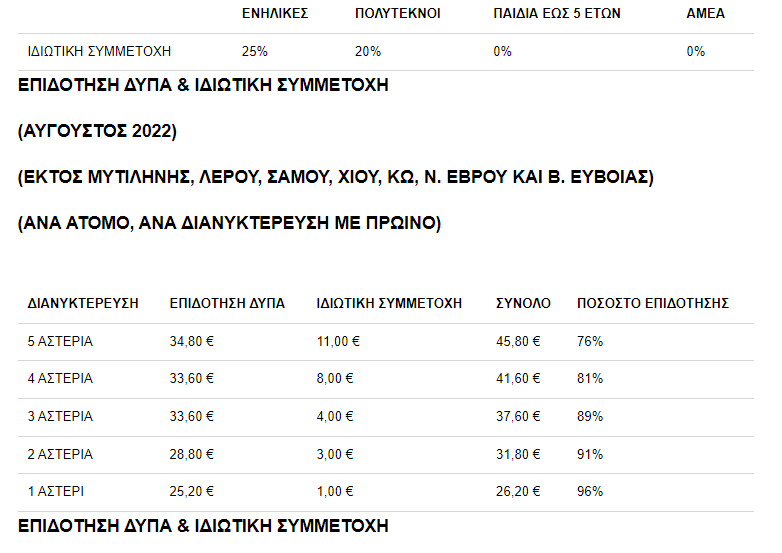Click the ΣΥΝΟΛΟ column header

(523, 303)
